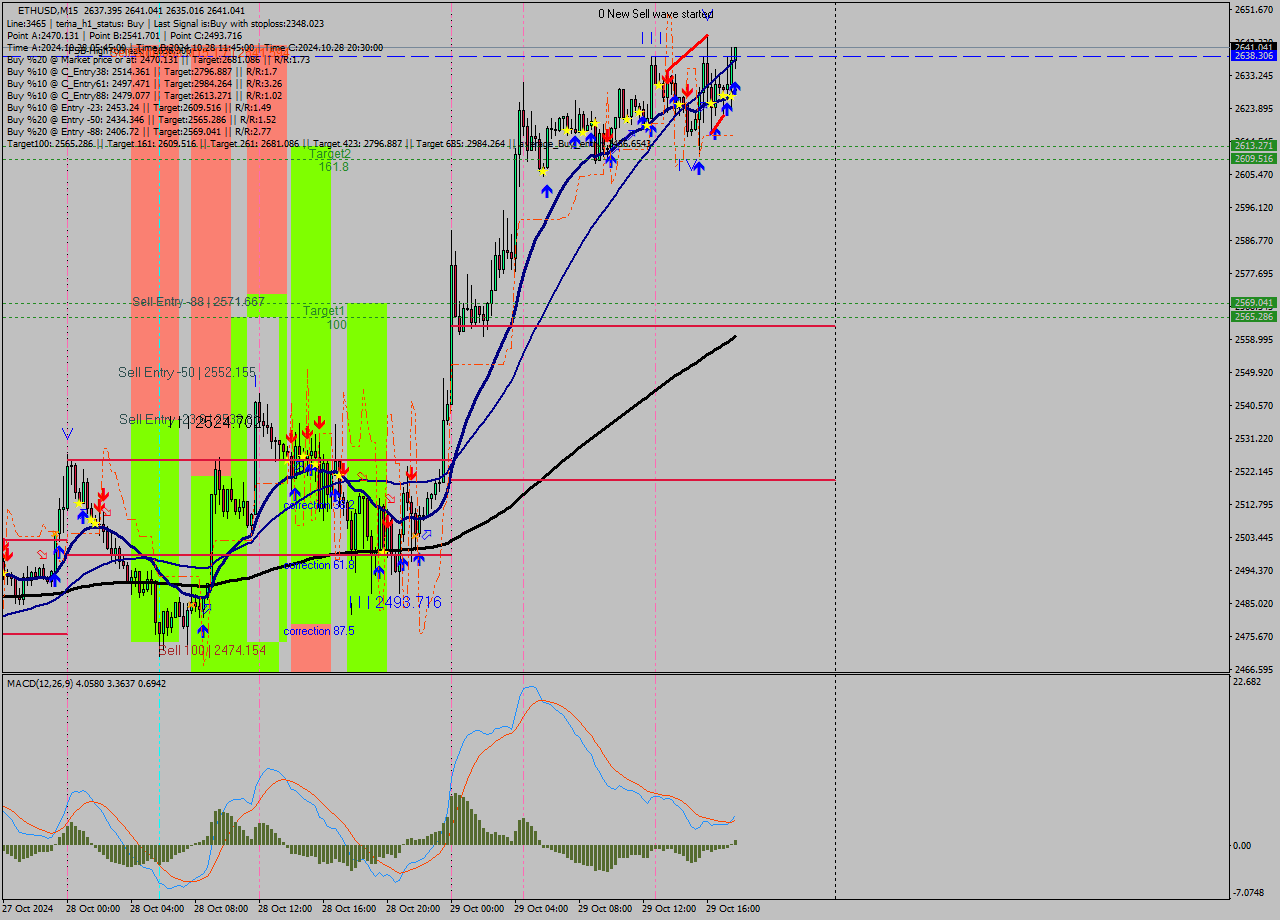
Task: Select the 29 Oct 16:00 time label
Action: coord(733,909)
